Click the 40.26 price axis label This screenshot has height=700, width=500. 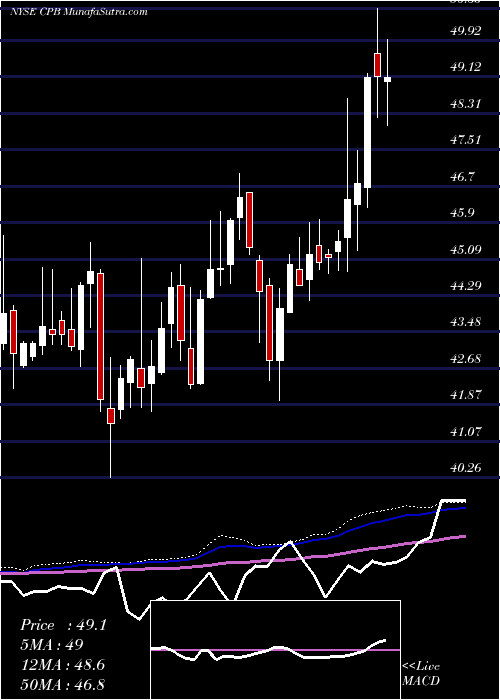(466, 467)
